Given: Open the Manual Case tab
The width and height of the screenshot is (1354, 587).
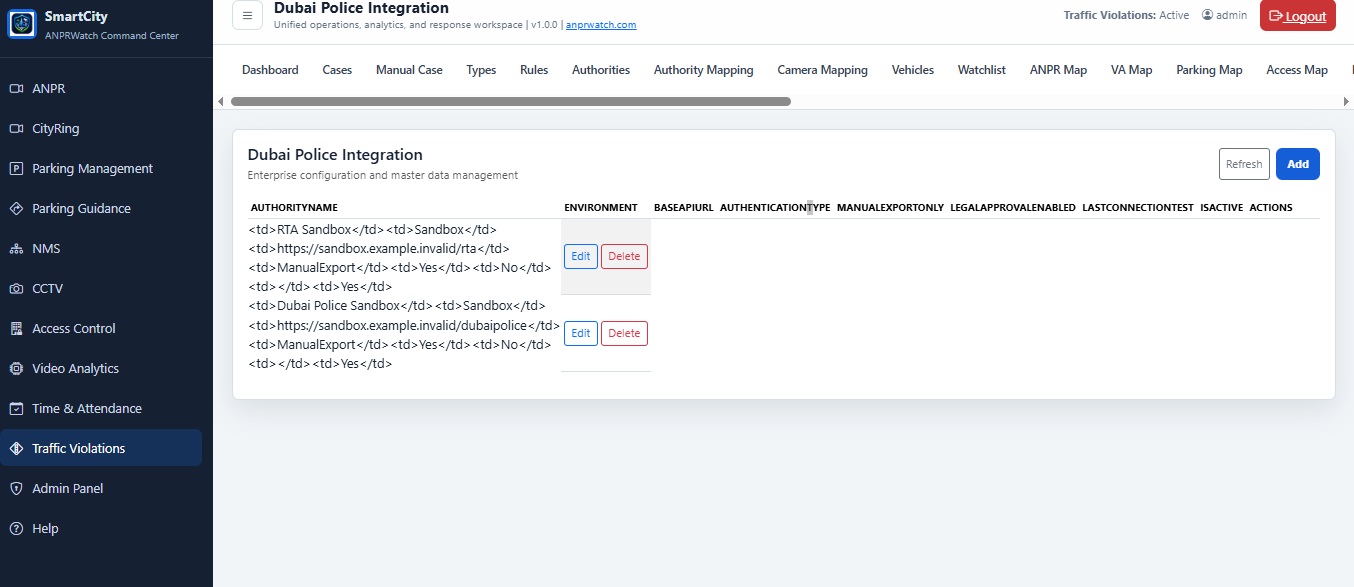Looking at the screenshot, I should pyautogui.click(x=409, y=70).
